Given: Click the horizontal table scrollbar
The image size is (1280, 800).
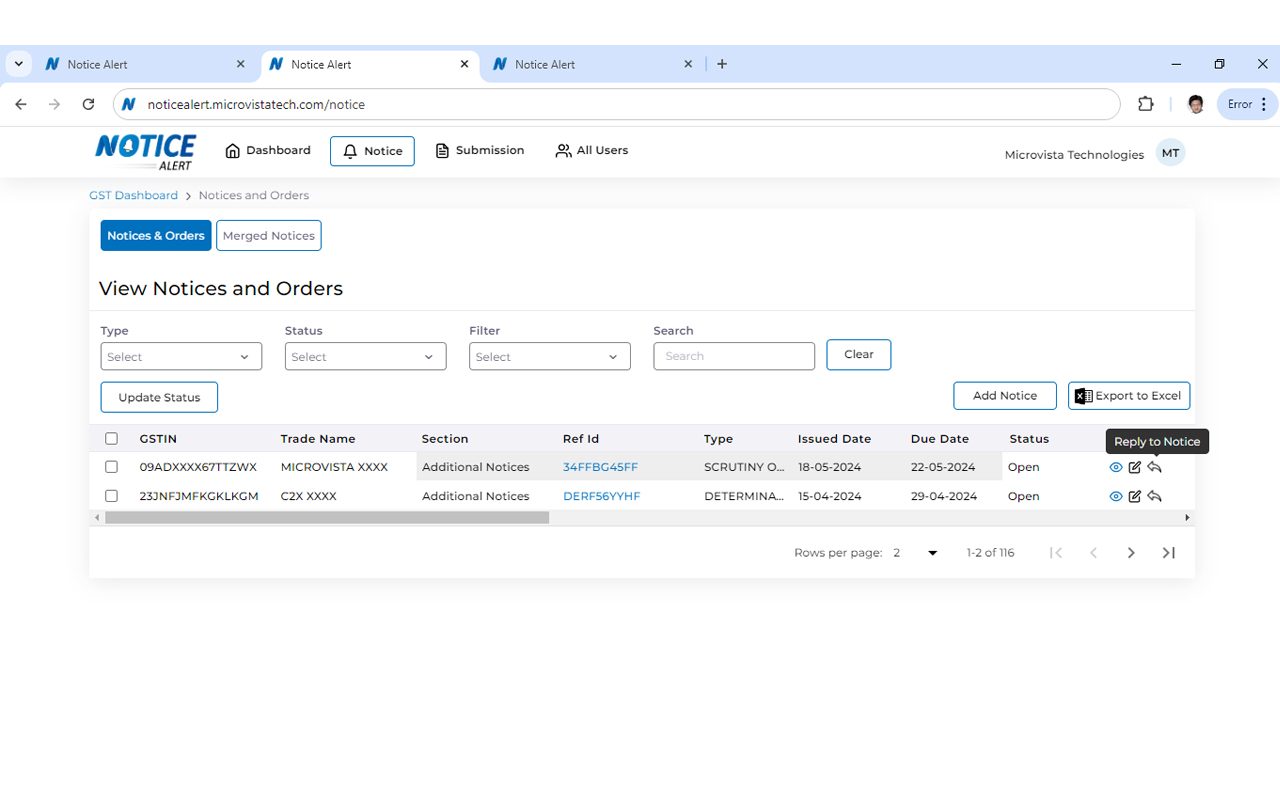Looking at the screenshot, I should 327,518.
